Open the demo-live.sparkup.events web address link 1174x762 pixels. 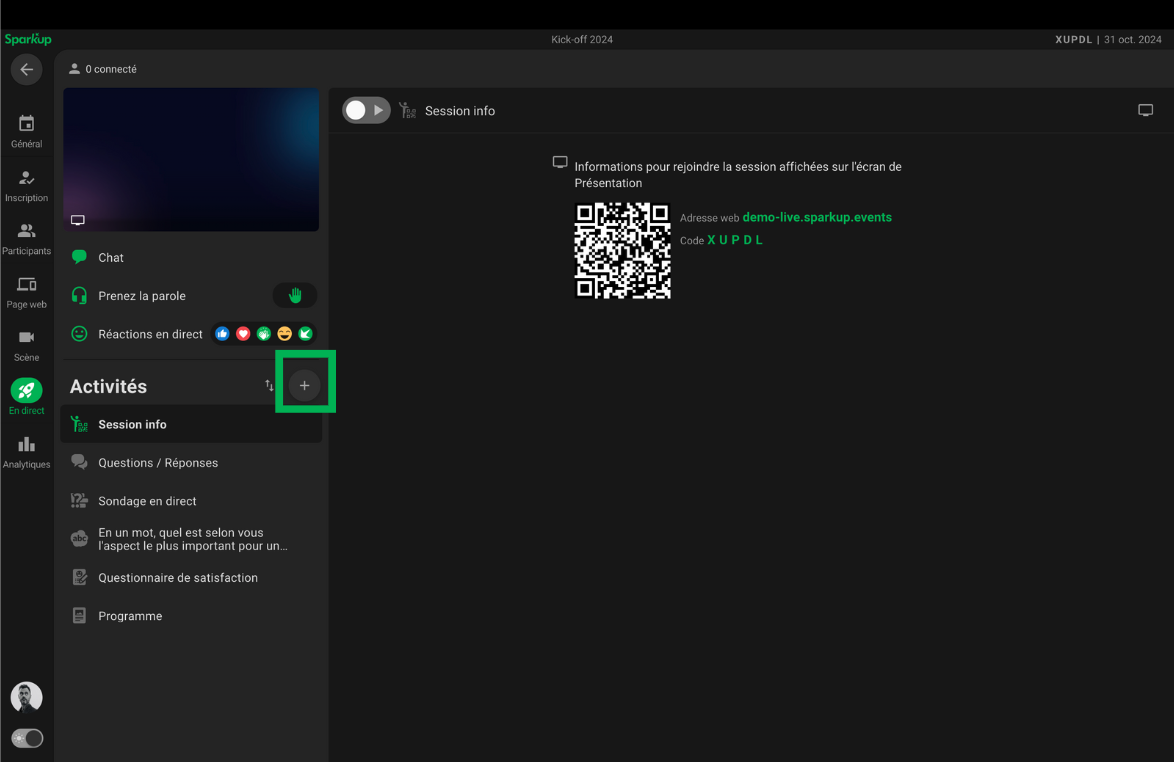pos(817,217)
